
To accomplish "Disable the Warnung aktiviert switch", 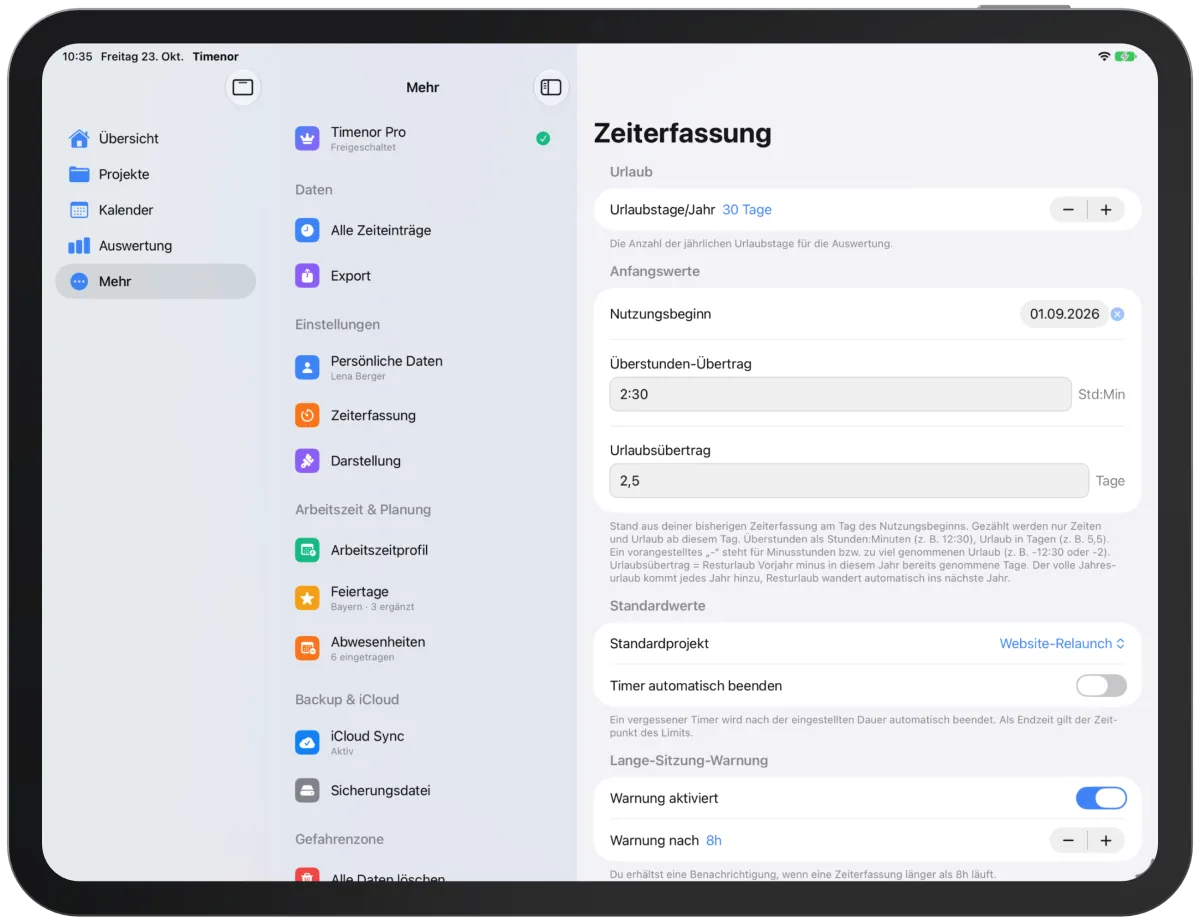I will tap(1101, 798).
